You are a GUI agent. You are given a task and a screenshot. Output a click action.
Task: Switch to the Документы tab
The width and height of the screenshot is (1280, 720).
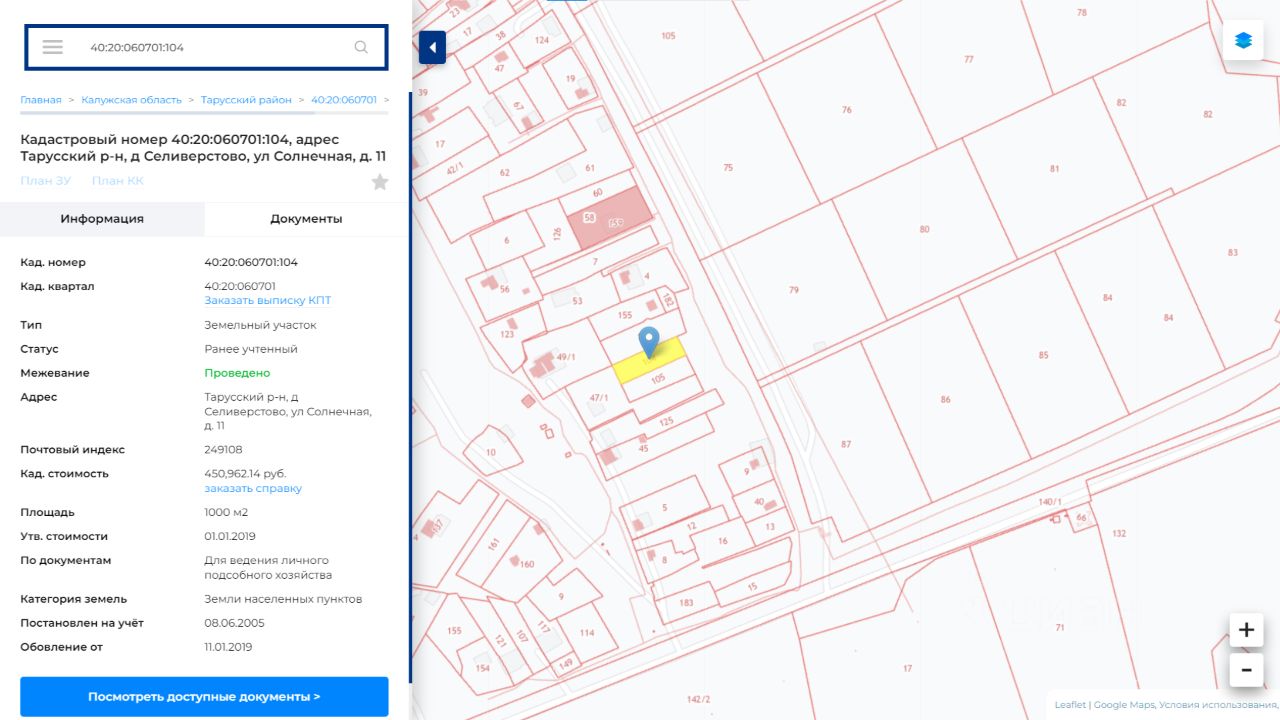pos(306,219)
